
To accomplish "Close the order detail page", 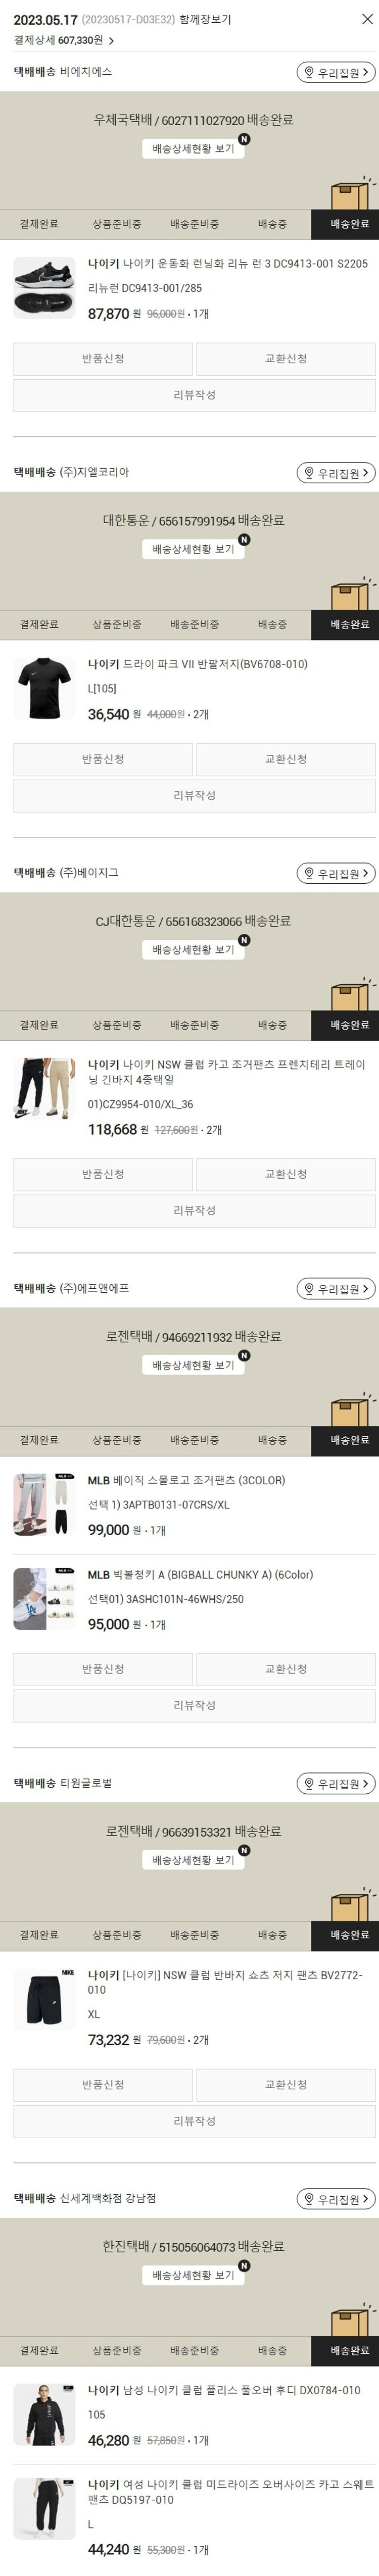I will (x=367, y=19).
